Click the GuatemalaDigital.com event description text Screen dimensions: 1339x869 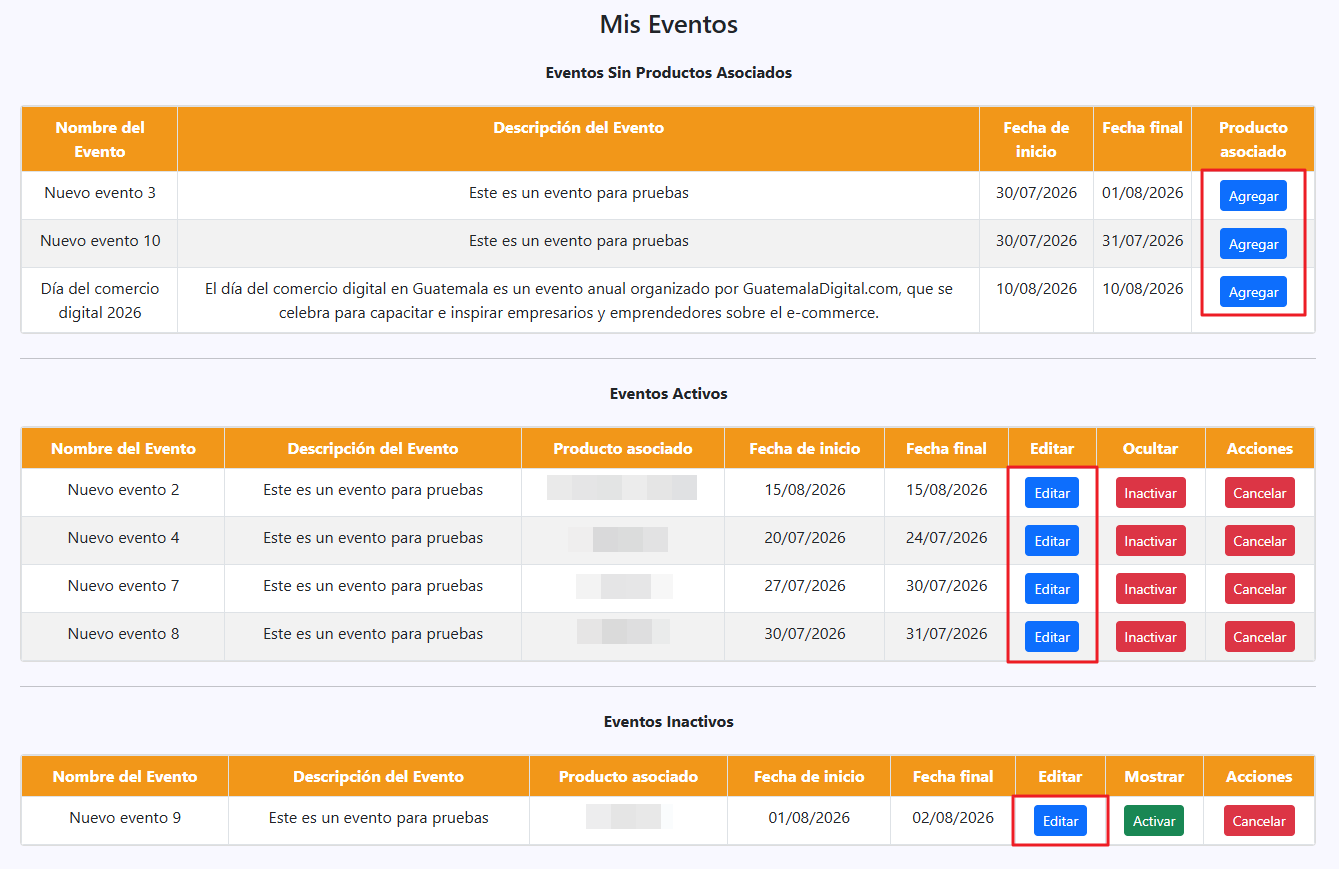pyautogui.click(x=579, y=301)
